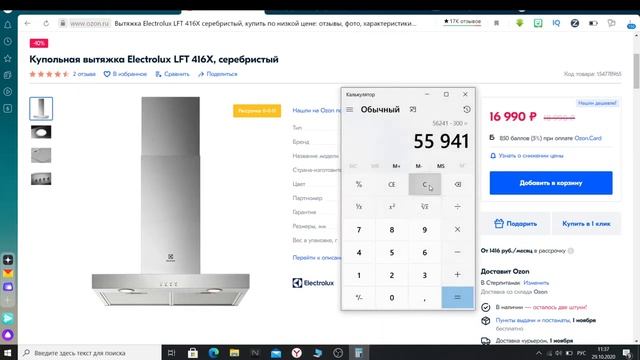Click the equals key in calculator

pos(458,298)
